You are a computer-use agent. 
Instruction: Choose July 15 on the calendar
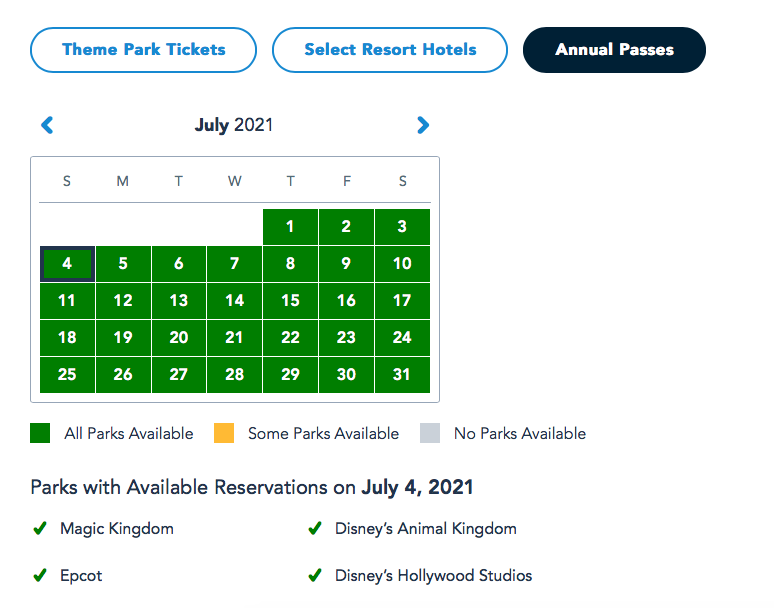pyautogui.click(x=290, y=301)
